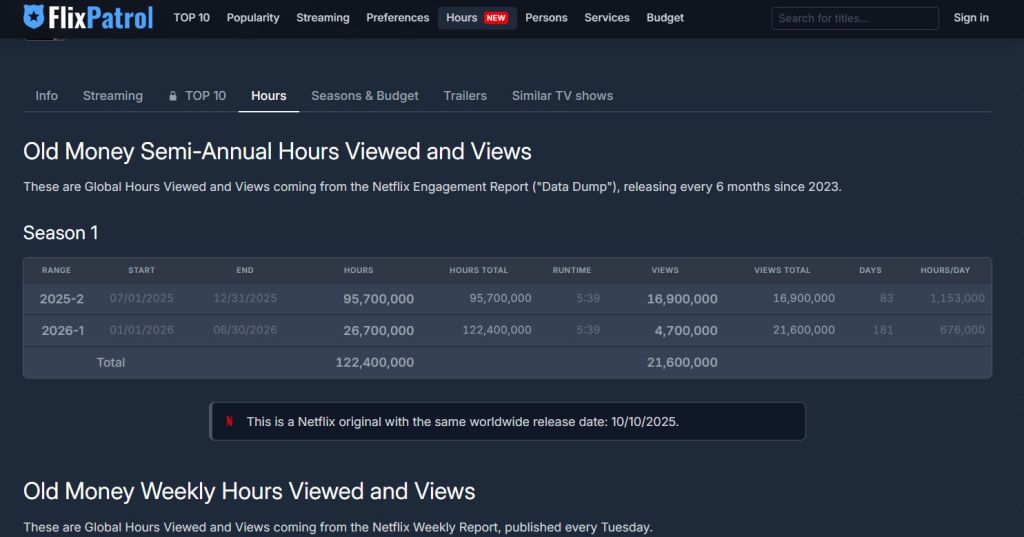Open the Popularity menu item
Screen dimensions: 1024x537
[x=253, y=18]
